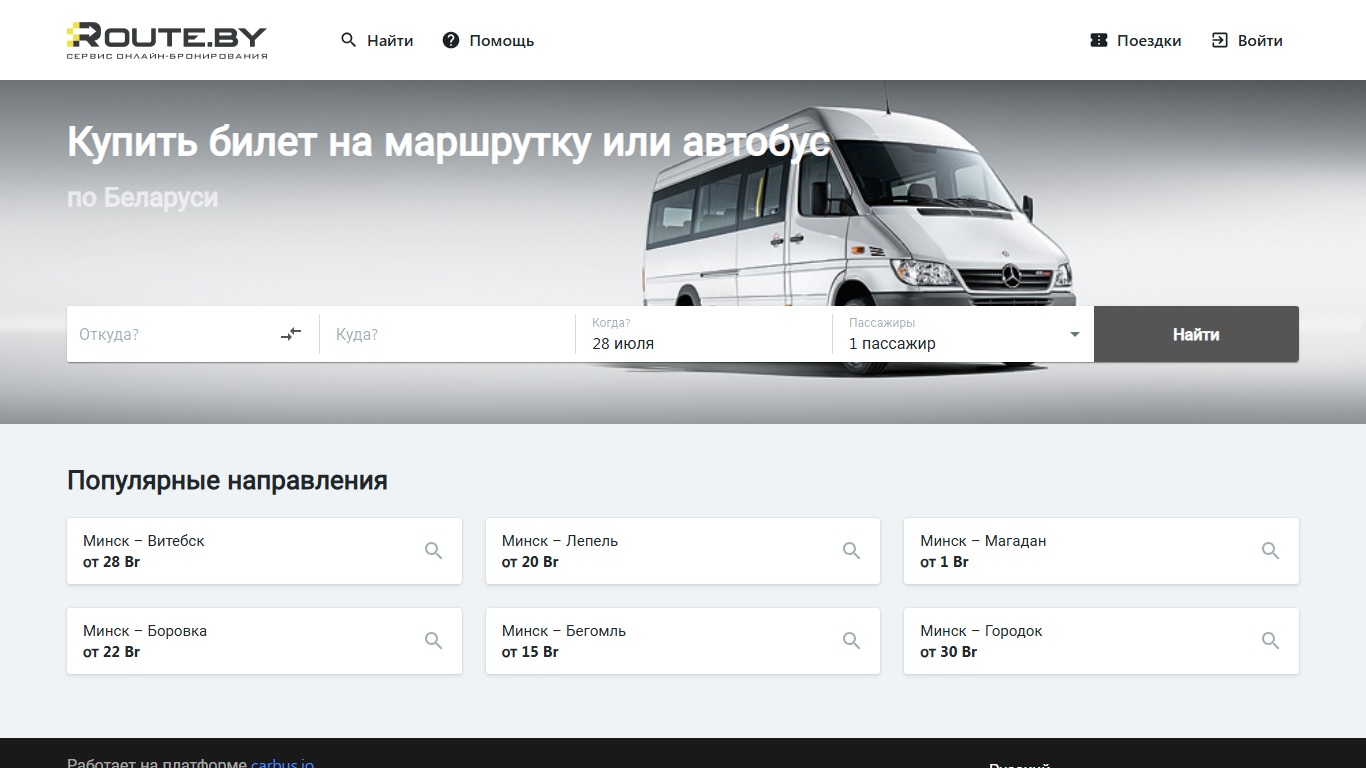Click the от 1 Br price

coord(944,561)
